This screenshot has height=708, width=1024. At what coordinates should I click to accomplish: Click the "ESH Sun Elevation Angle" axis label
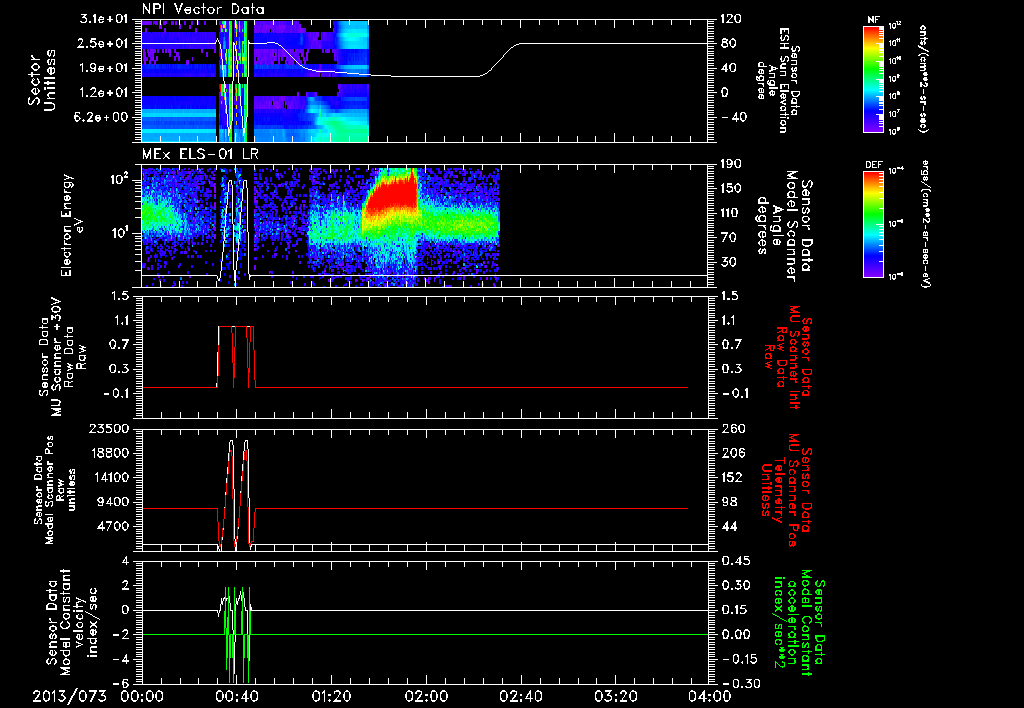coord(777,80)
